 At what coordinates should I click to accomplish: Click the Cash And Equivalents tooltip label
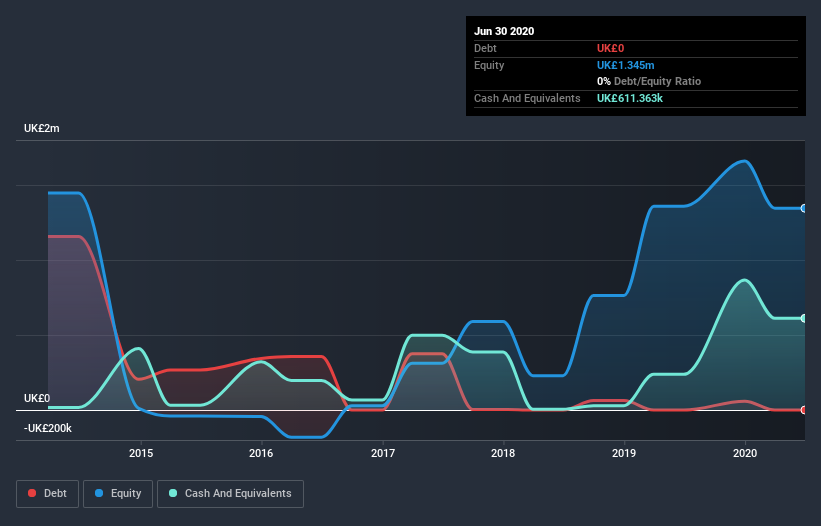click(527, 98)
